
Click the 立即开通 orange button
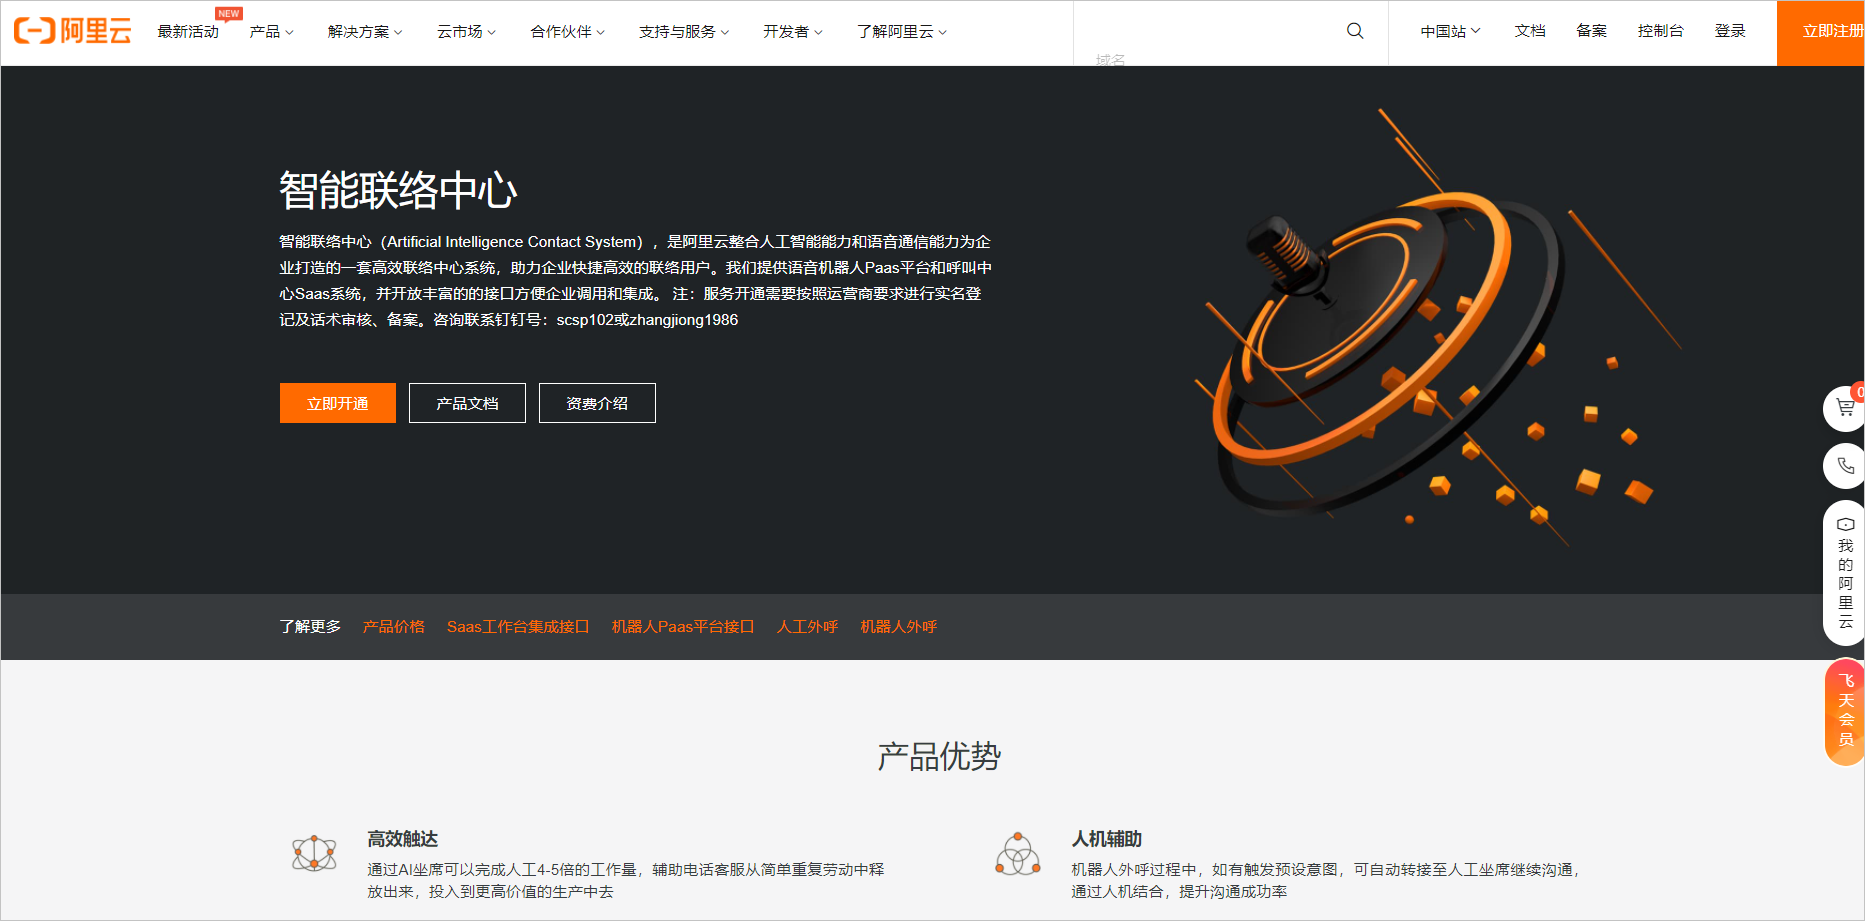tap(338, 403)
